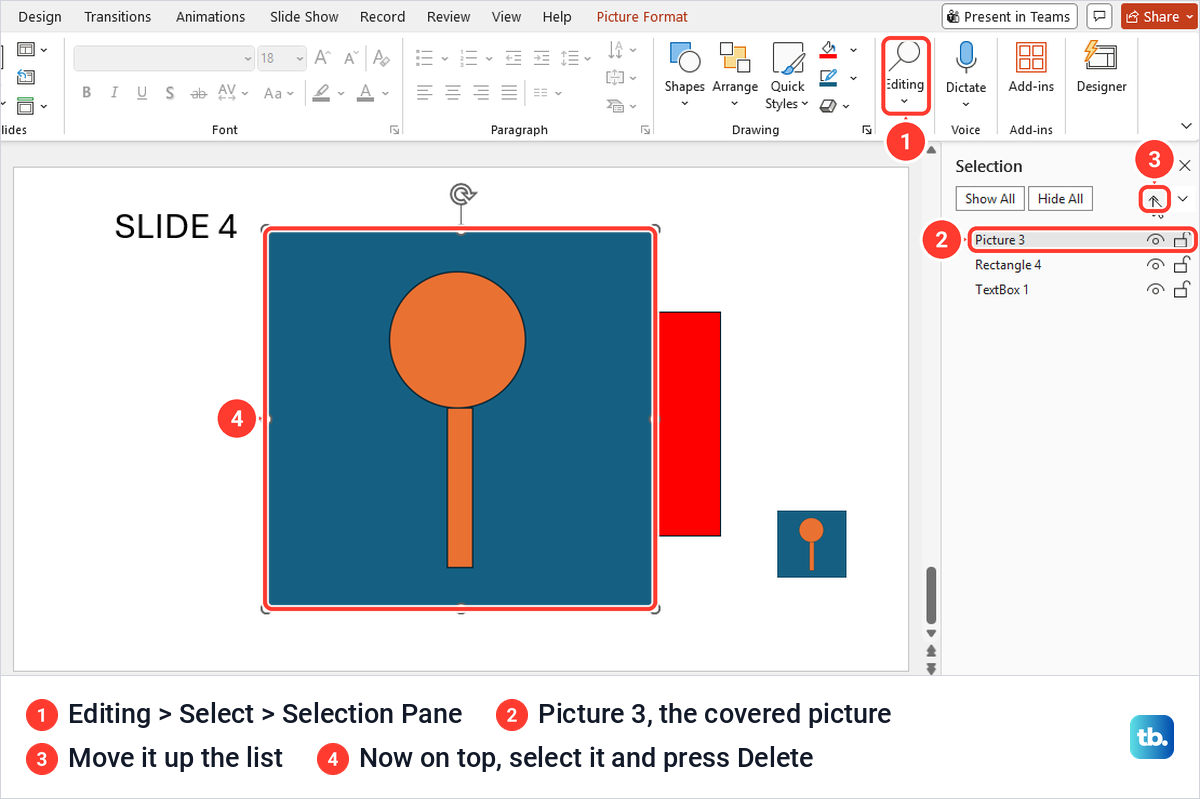
Task: Lock the Rectangle 4 object
Action: click(1181, 264)
